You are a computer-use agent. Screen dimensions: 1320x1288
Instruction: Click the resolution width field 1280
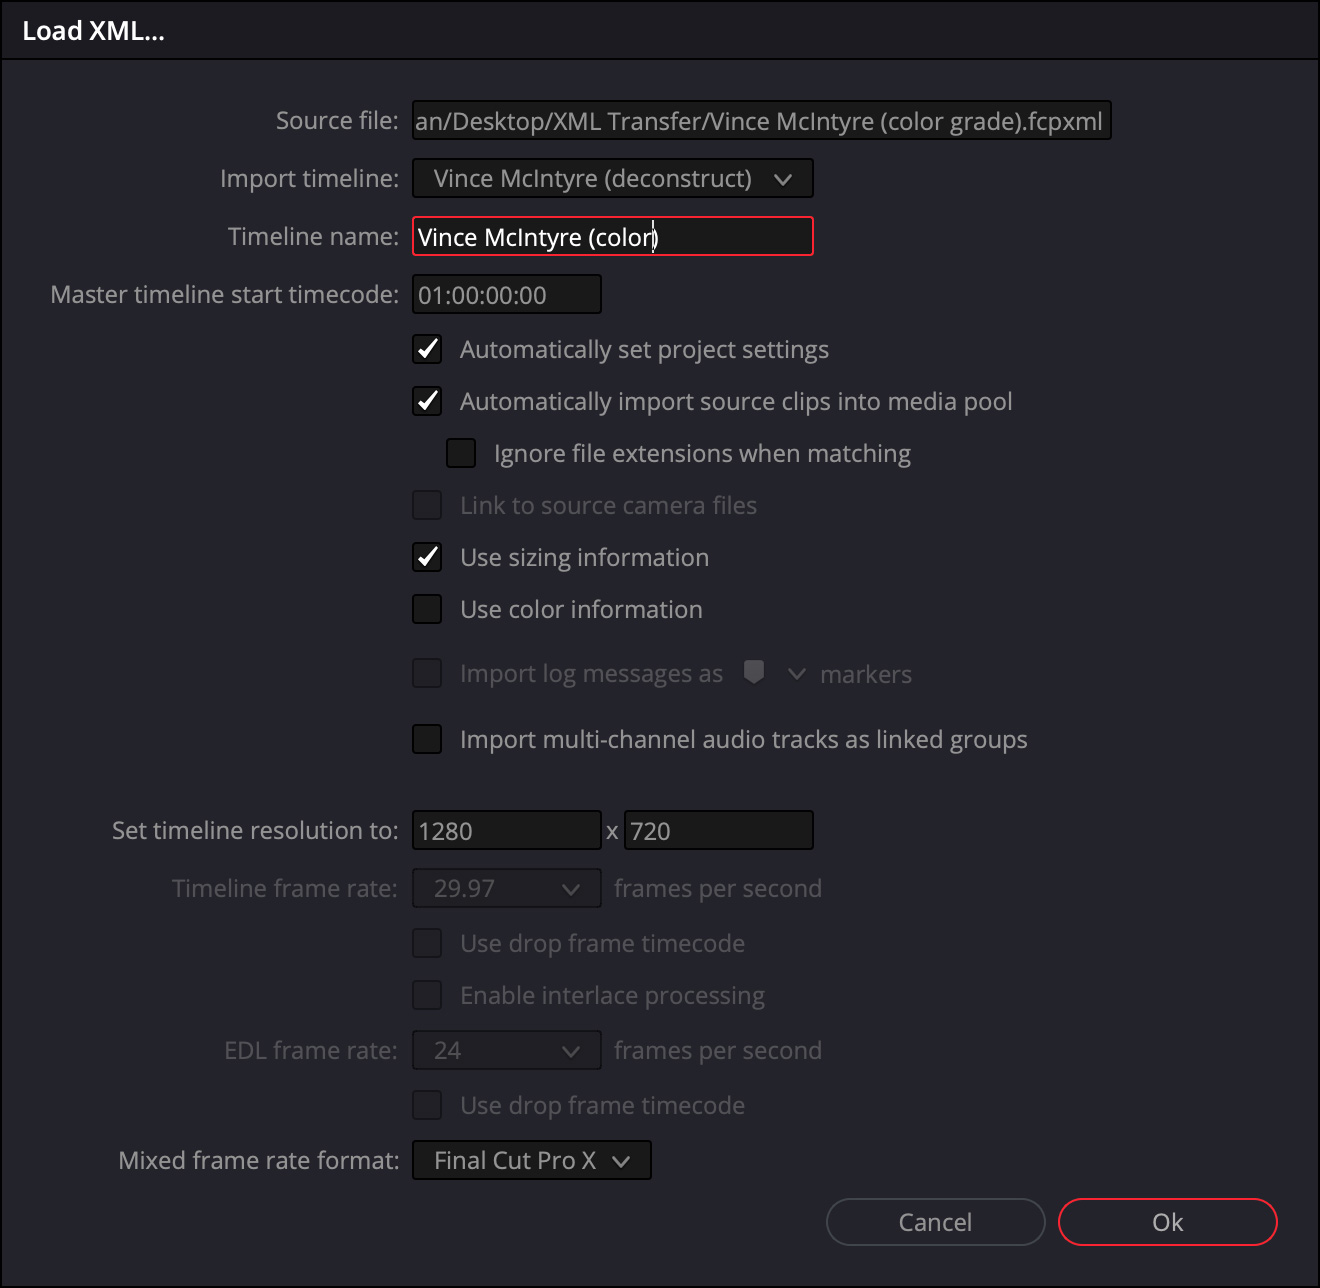tap(506, 831)
